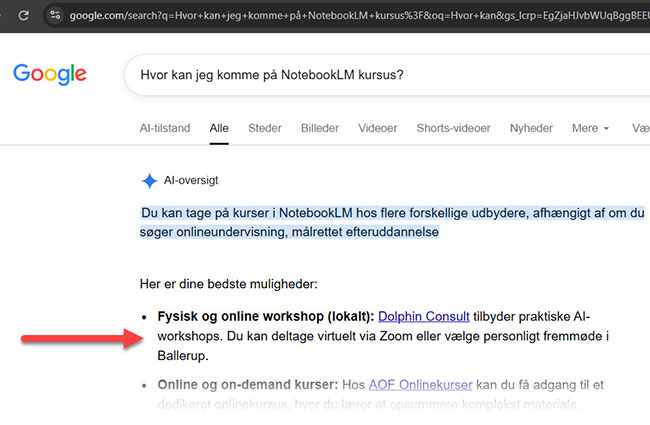Open the AOF Onlinekurser link
650x425 pixels.
[x=420, y=385]
